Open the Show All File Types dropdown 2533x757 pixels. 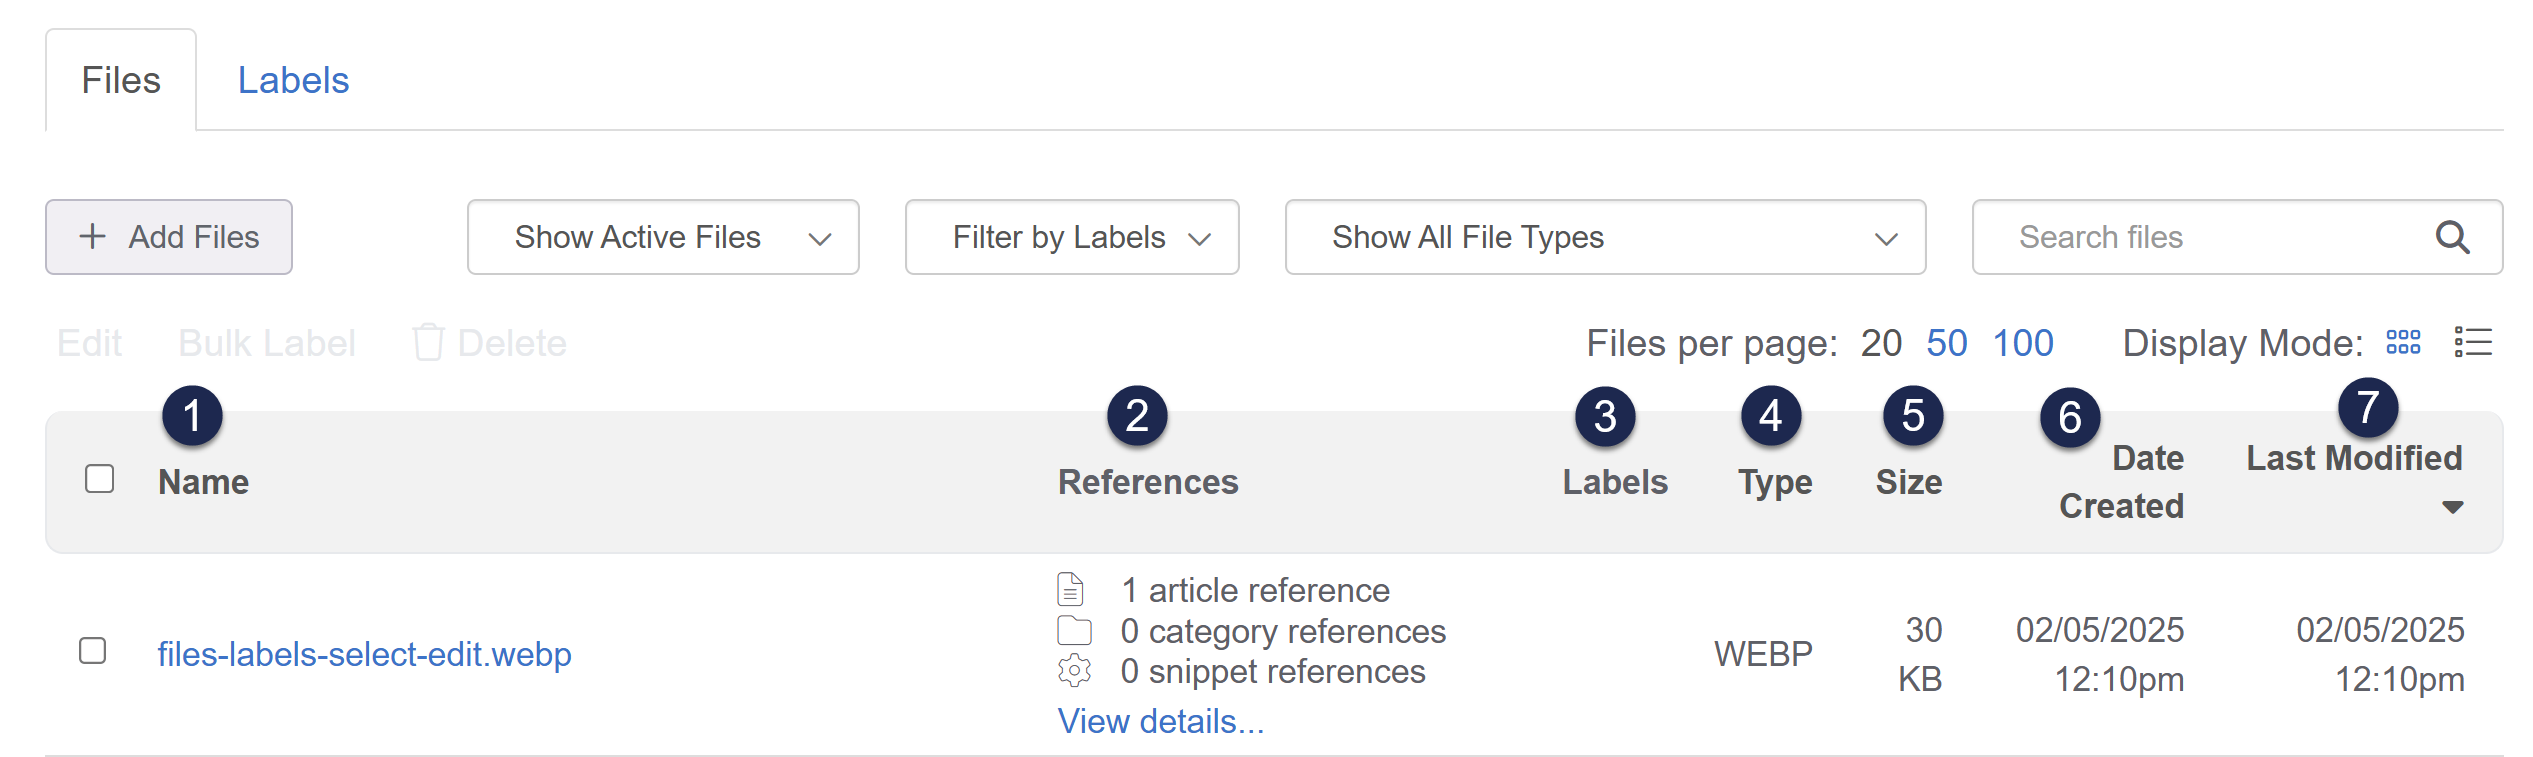tap(1604, 238)
